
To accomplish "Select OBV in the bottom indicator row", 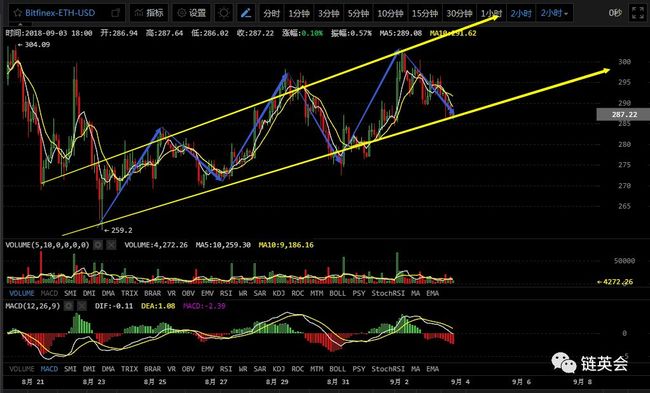I will (x=188, y=369).
